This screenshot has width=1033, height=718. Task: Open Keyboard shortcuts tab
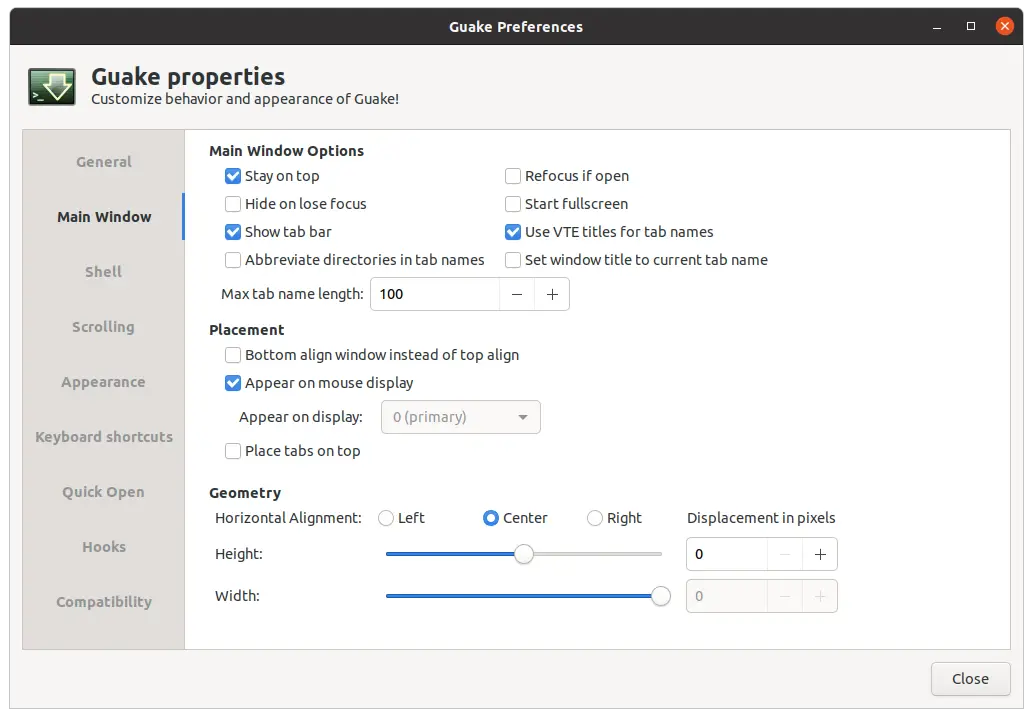[103, 437]
